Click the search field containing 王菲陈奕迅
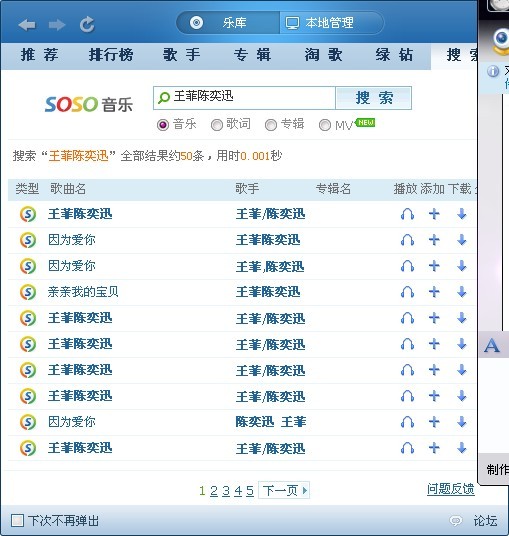Image resolution: width=509 pixels, height=536 pixels. tap(244, 98)
